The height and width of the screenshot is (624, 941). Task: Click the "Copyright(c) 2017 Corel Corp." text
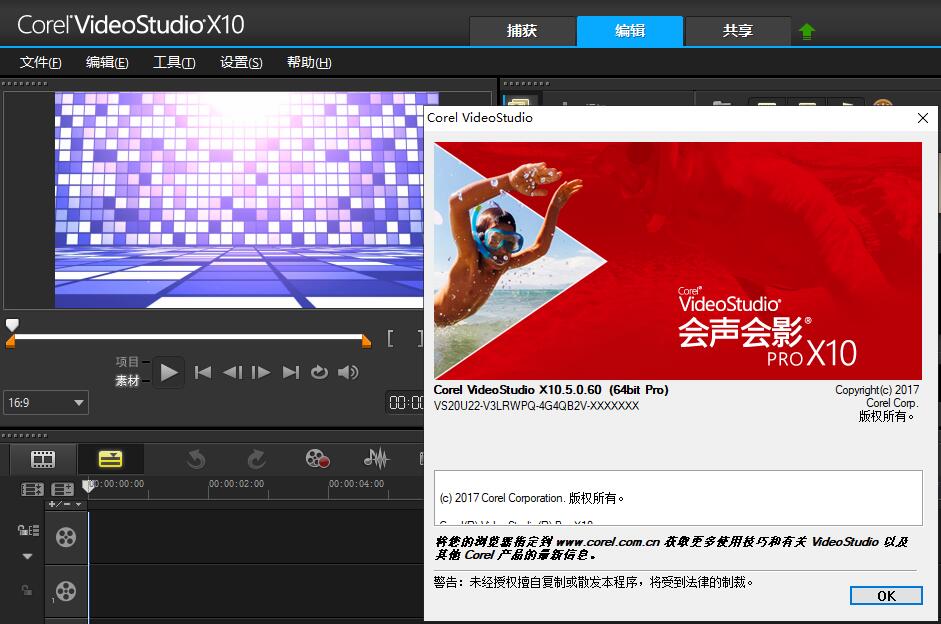pyautogui.click(x=877, y=397)
